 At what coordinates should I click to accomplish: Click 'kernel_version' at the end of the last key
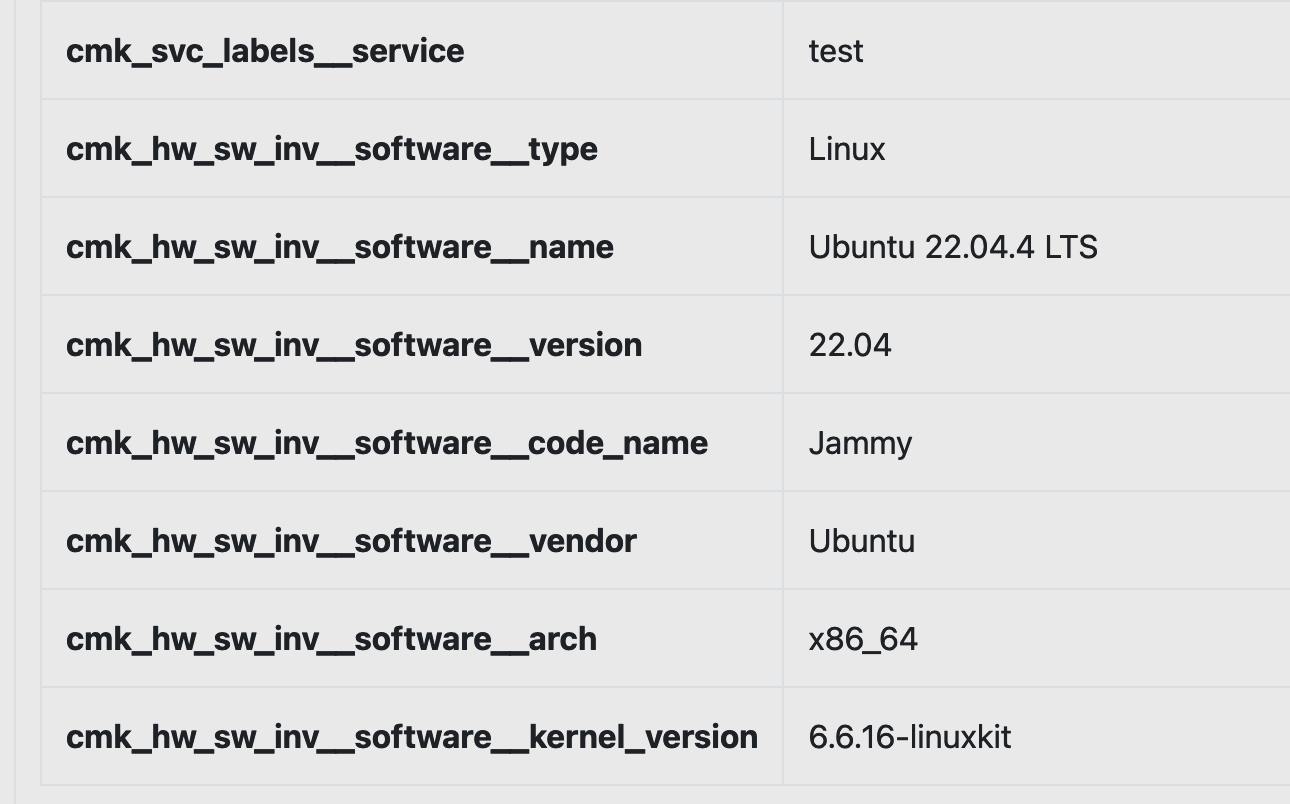pyautogui.click(x=643, y=737)
